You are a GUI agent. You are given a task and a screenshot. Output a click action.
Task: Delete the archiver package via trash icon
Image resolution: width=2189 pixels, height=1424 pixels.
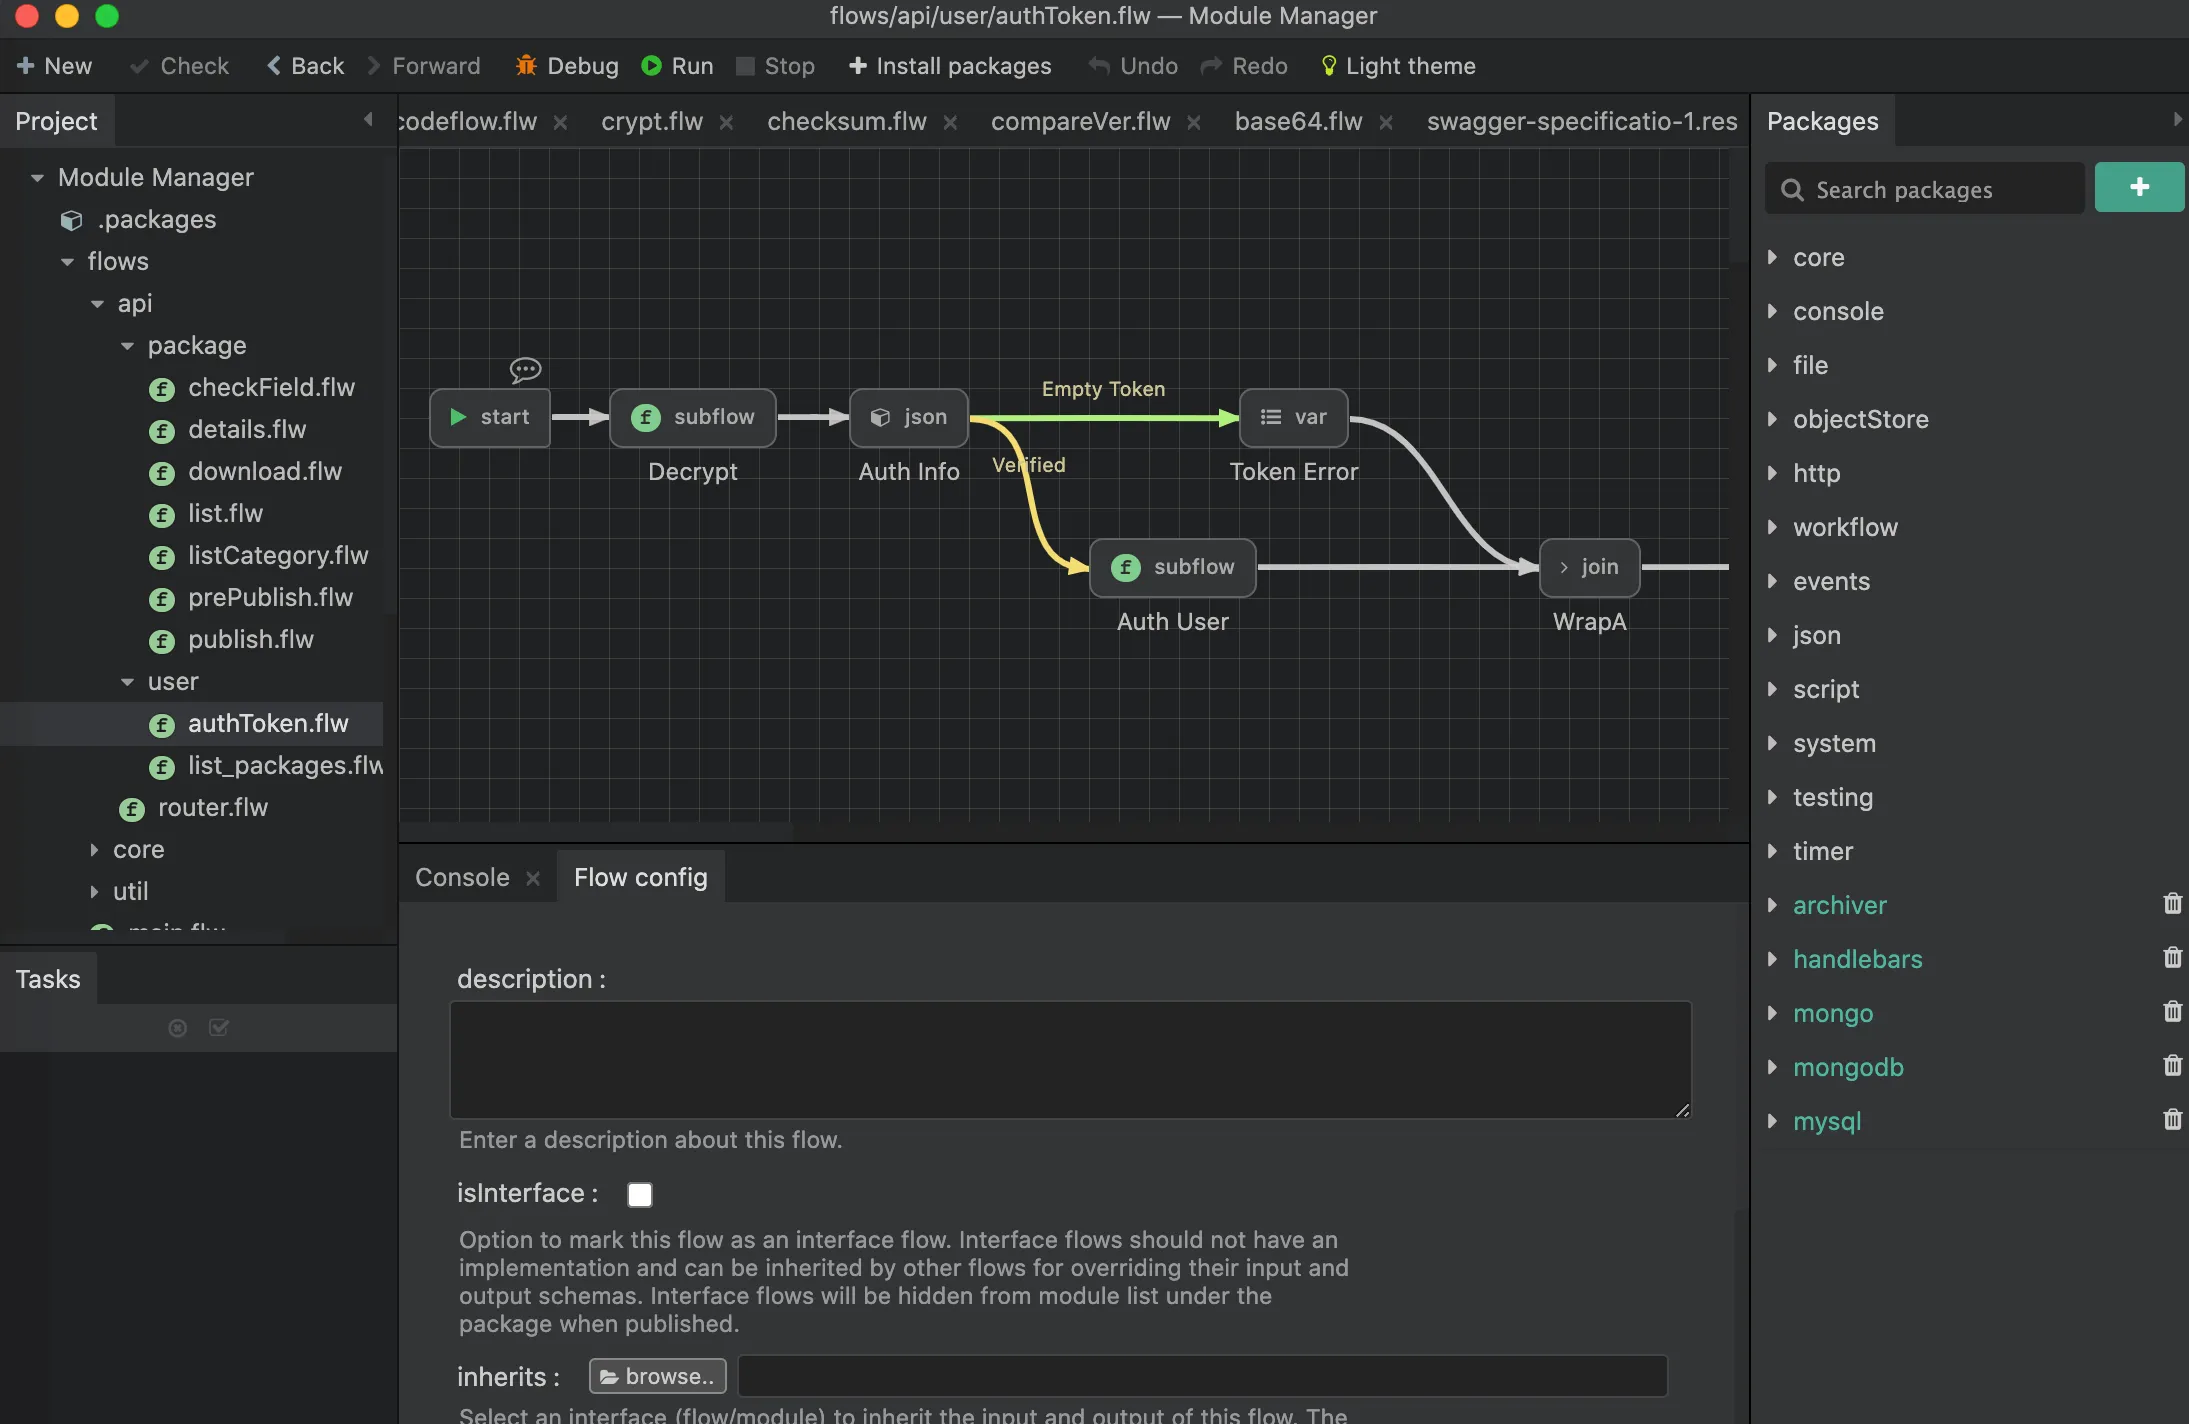pyautogui.click(x=2172, y=904)
